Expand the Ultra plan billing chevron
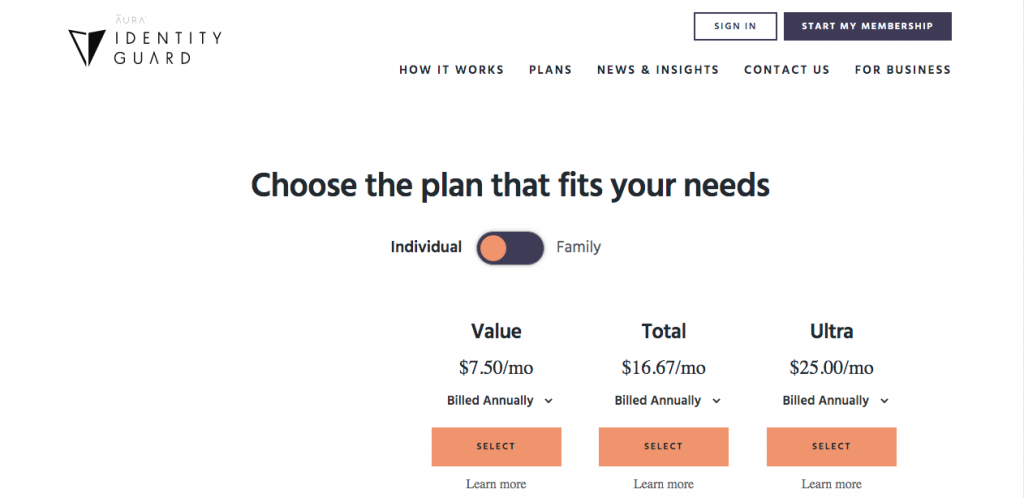1024x498 pixels. (x=884, y=401)
